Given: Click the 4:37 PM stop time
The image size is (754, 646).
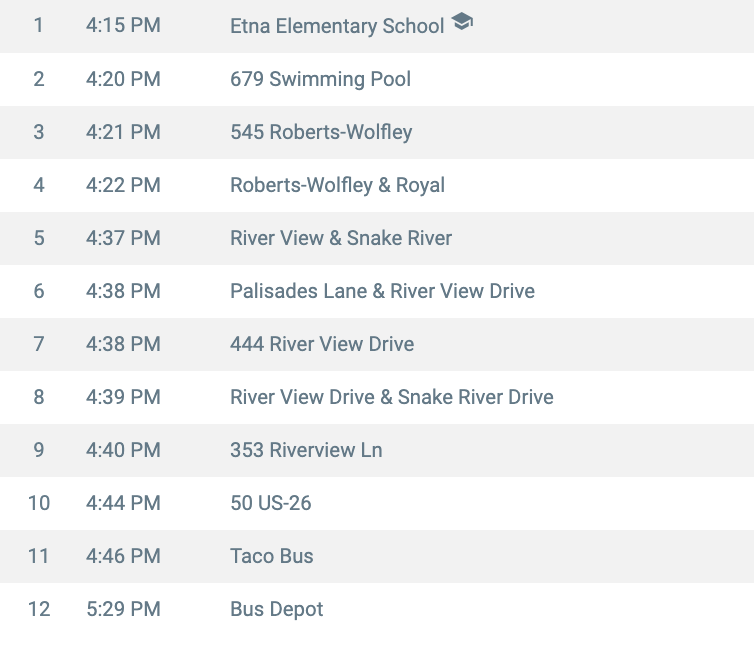Looking at the screenshot, I should click(123, 238).
